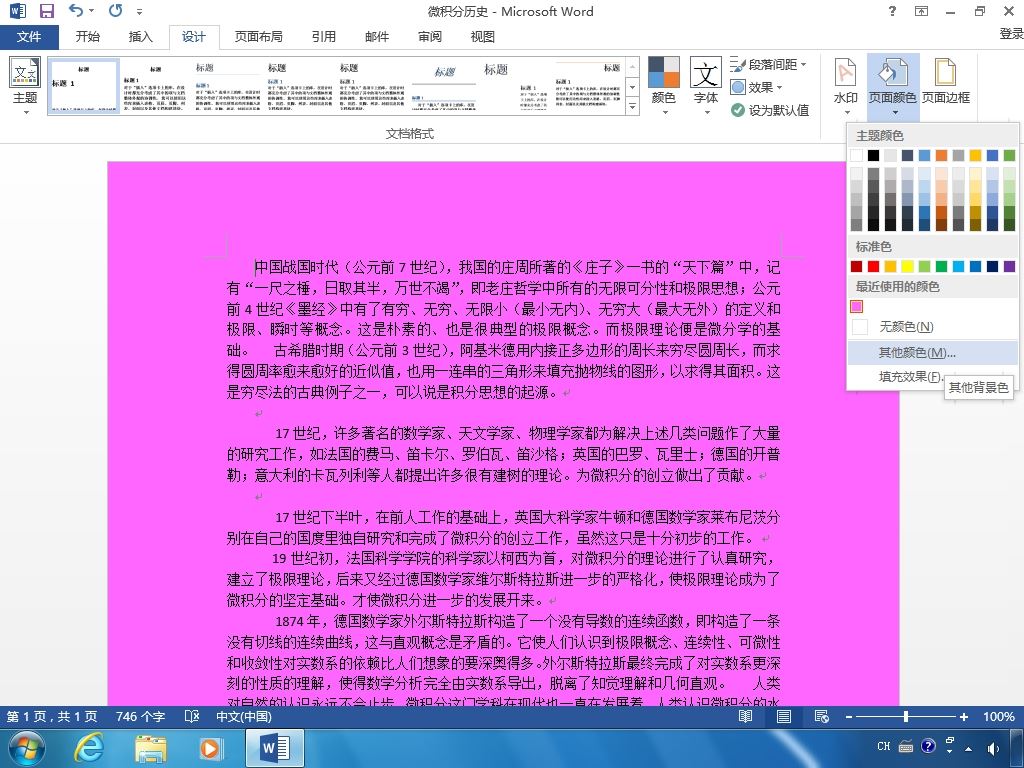Click the Page Borders (页面边框) icon
1024x768 pixels.
coord(946,82)
